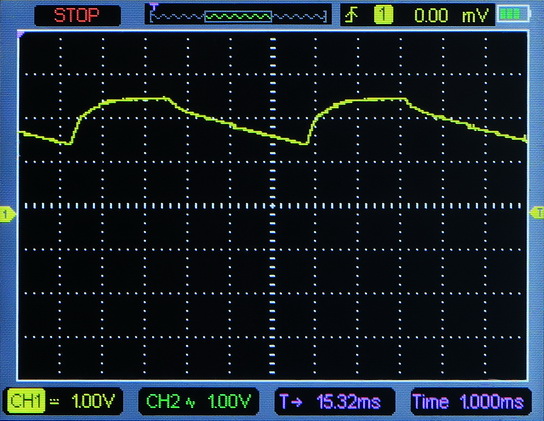Click the channel 1 ground level marker
Viewport: 544px width, 421px height.
point(8,215)
